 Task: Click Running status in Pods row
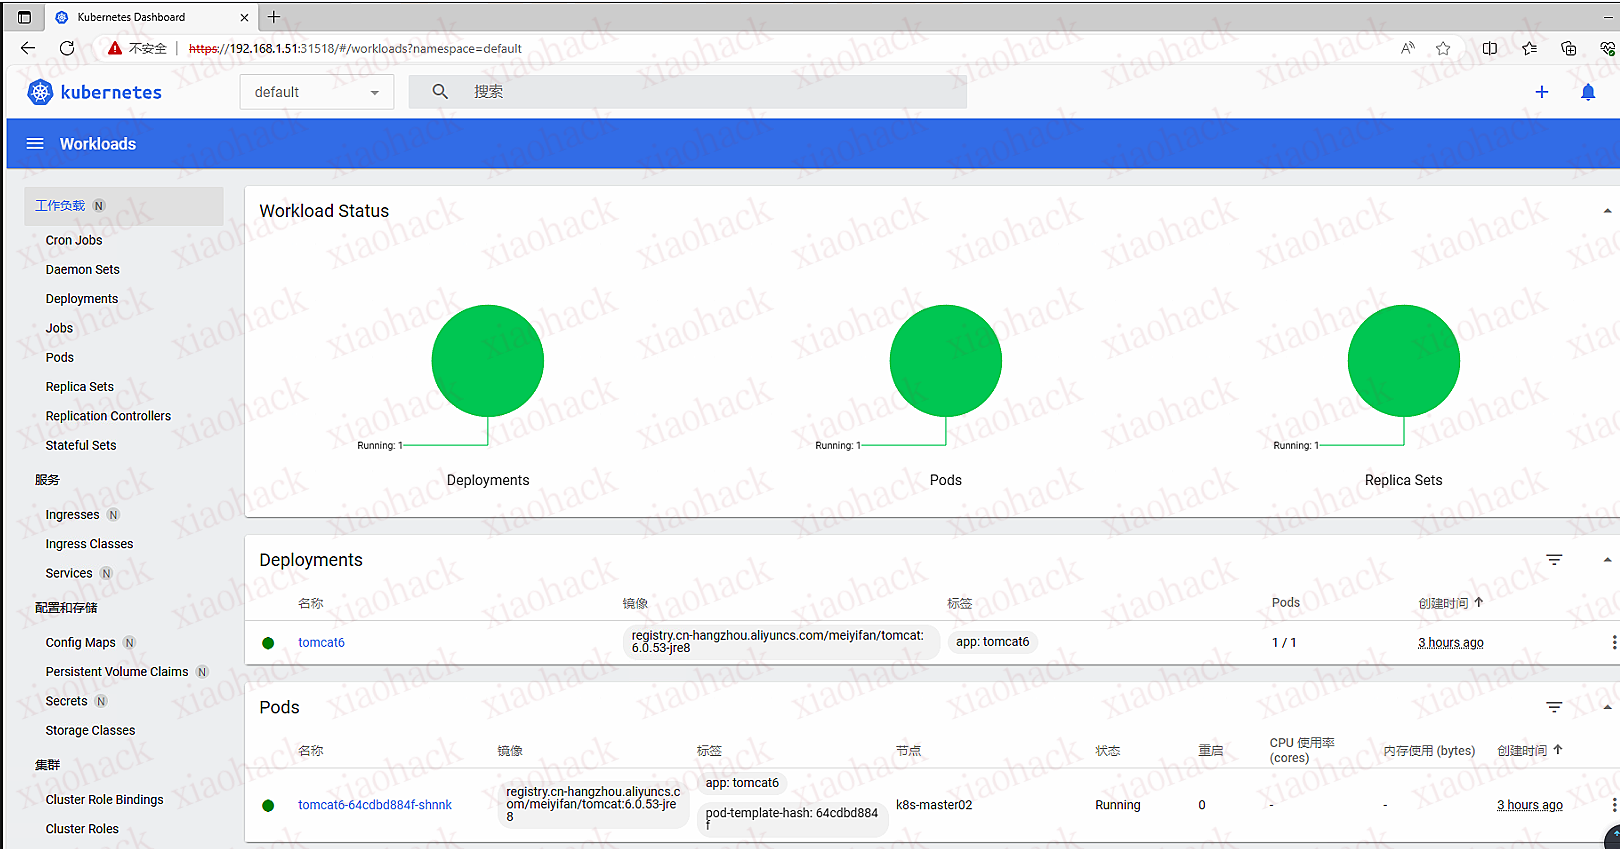point(1117,805)
